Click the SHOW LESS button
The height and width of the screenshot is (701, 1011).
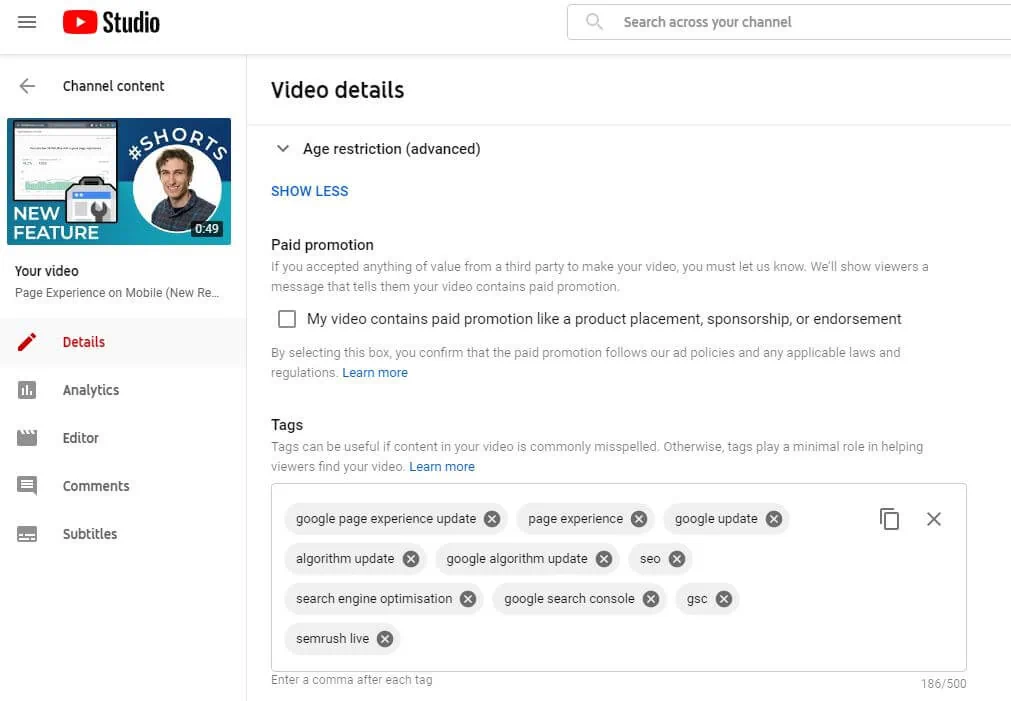(x=309, y=191)
